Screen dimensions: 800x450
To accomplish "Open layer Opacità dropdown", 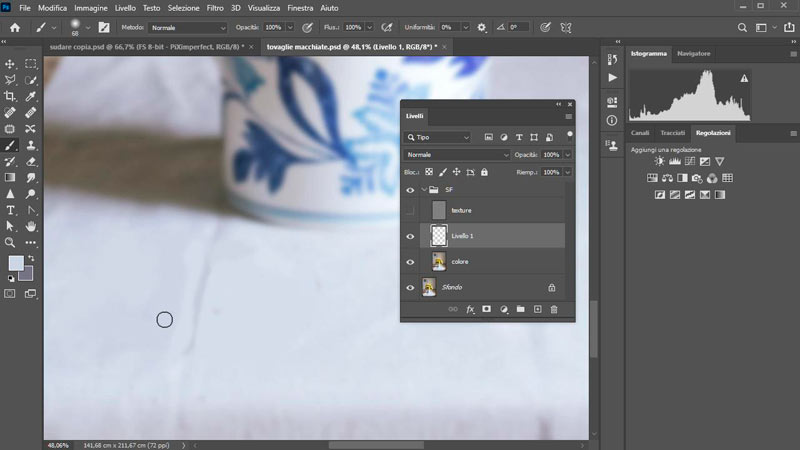I will point(567,155).
